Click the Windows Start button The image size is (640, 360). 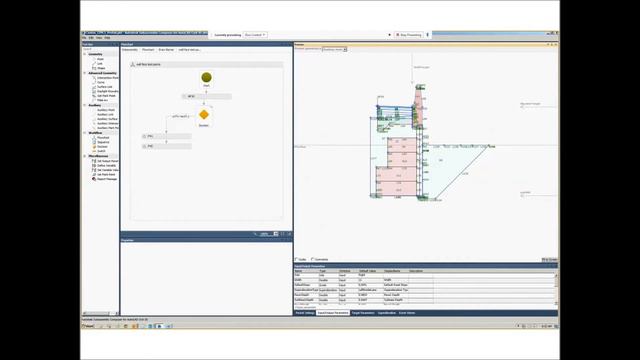coord(88,326)
